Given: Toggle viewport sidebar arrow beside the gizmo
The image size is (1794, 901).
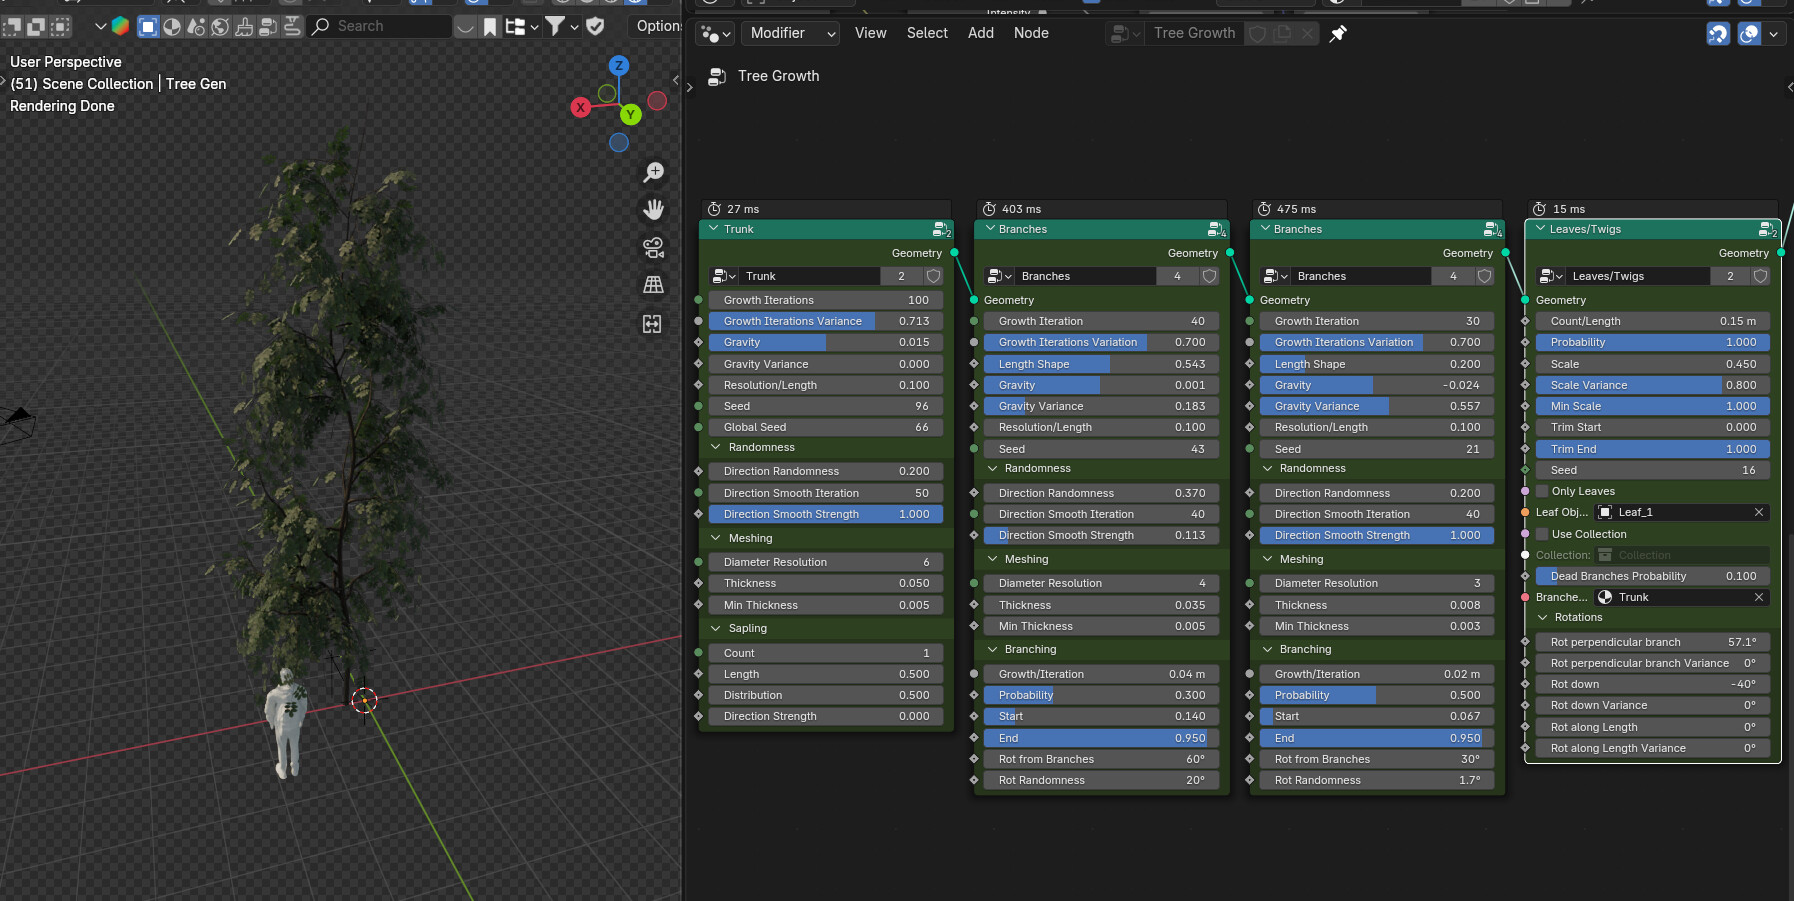Looking at the screenshot, I should pyautogui.click(x=676, y=80).
